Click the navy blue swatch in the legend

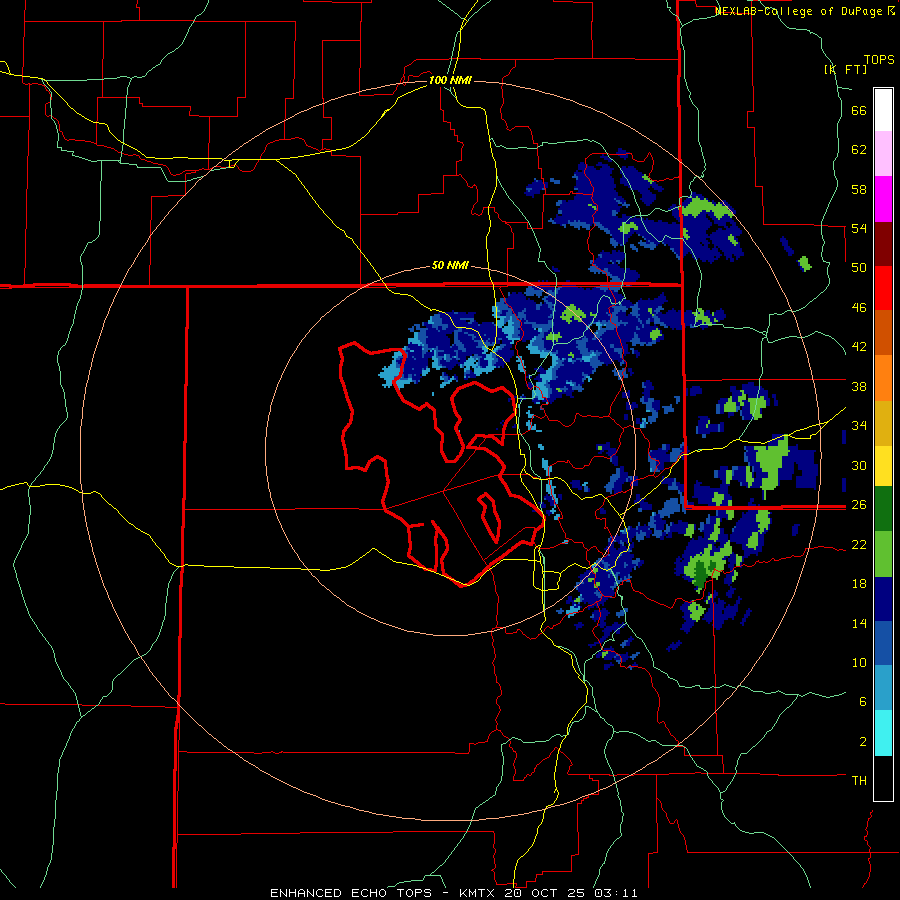pos(883,599)
